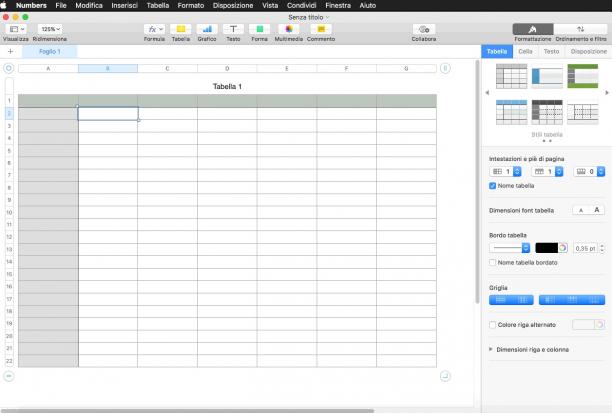Screen dimensions: 612x413
Task: Switch to the Tabella inspector tab
Action: [x=497, y=52]
